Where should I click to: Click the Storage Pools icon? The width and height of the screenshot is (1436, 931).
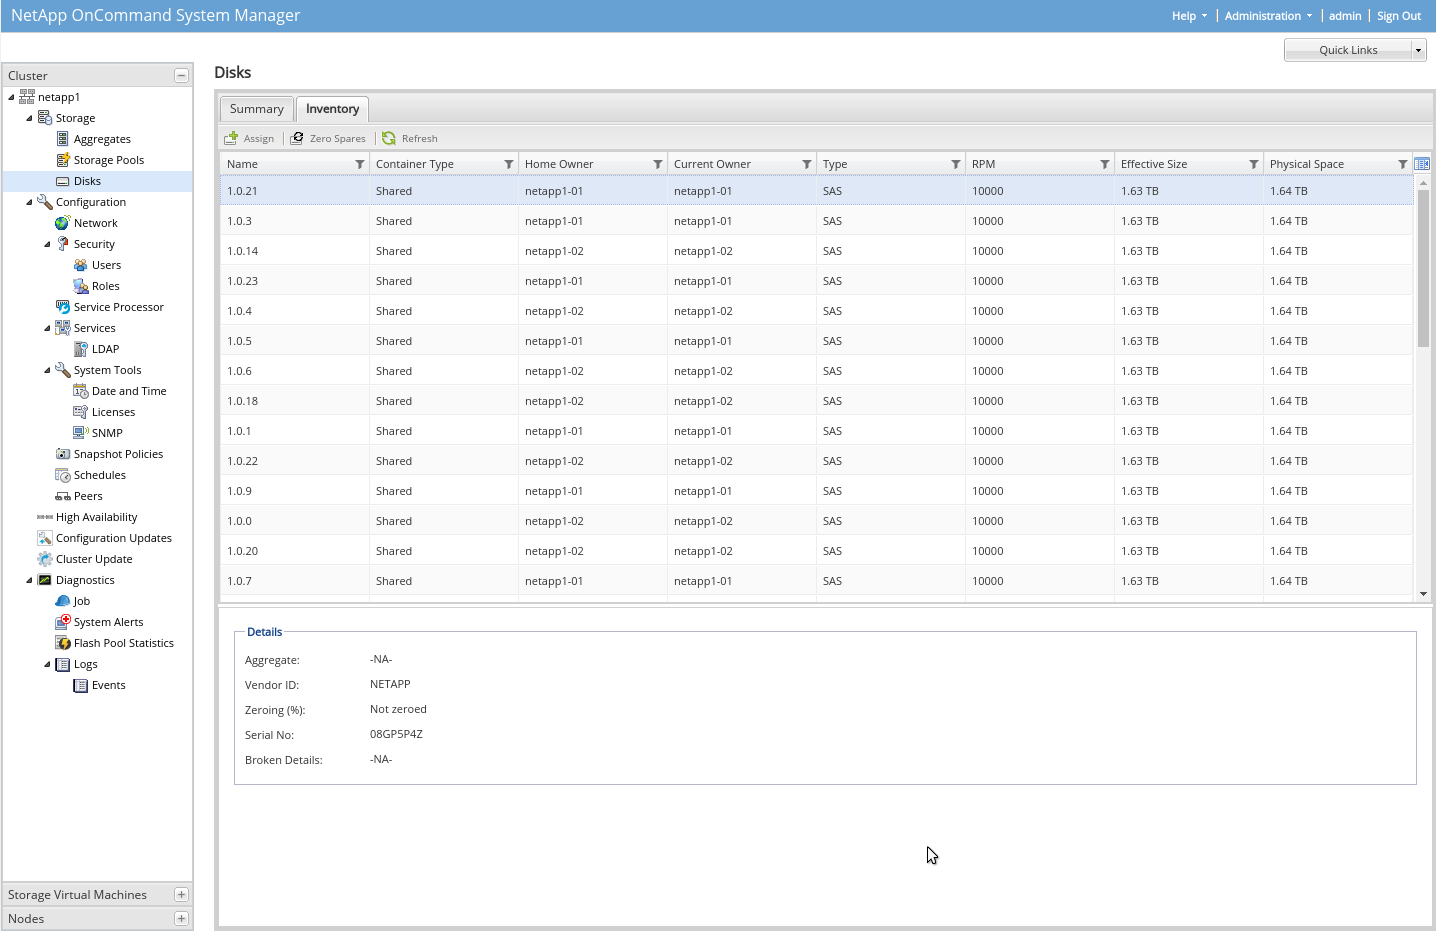(x=63, y=160)
